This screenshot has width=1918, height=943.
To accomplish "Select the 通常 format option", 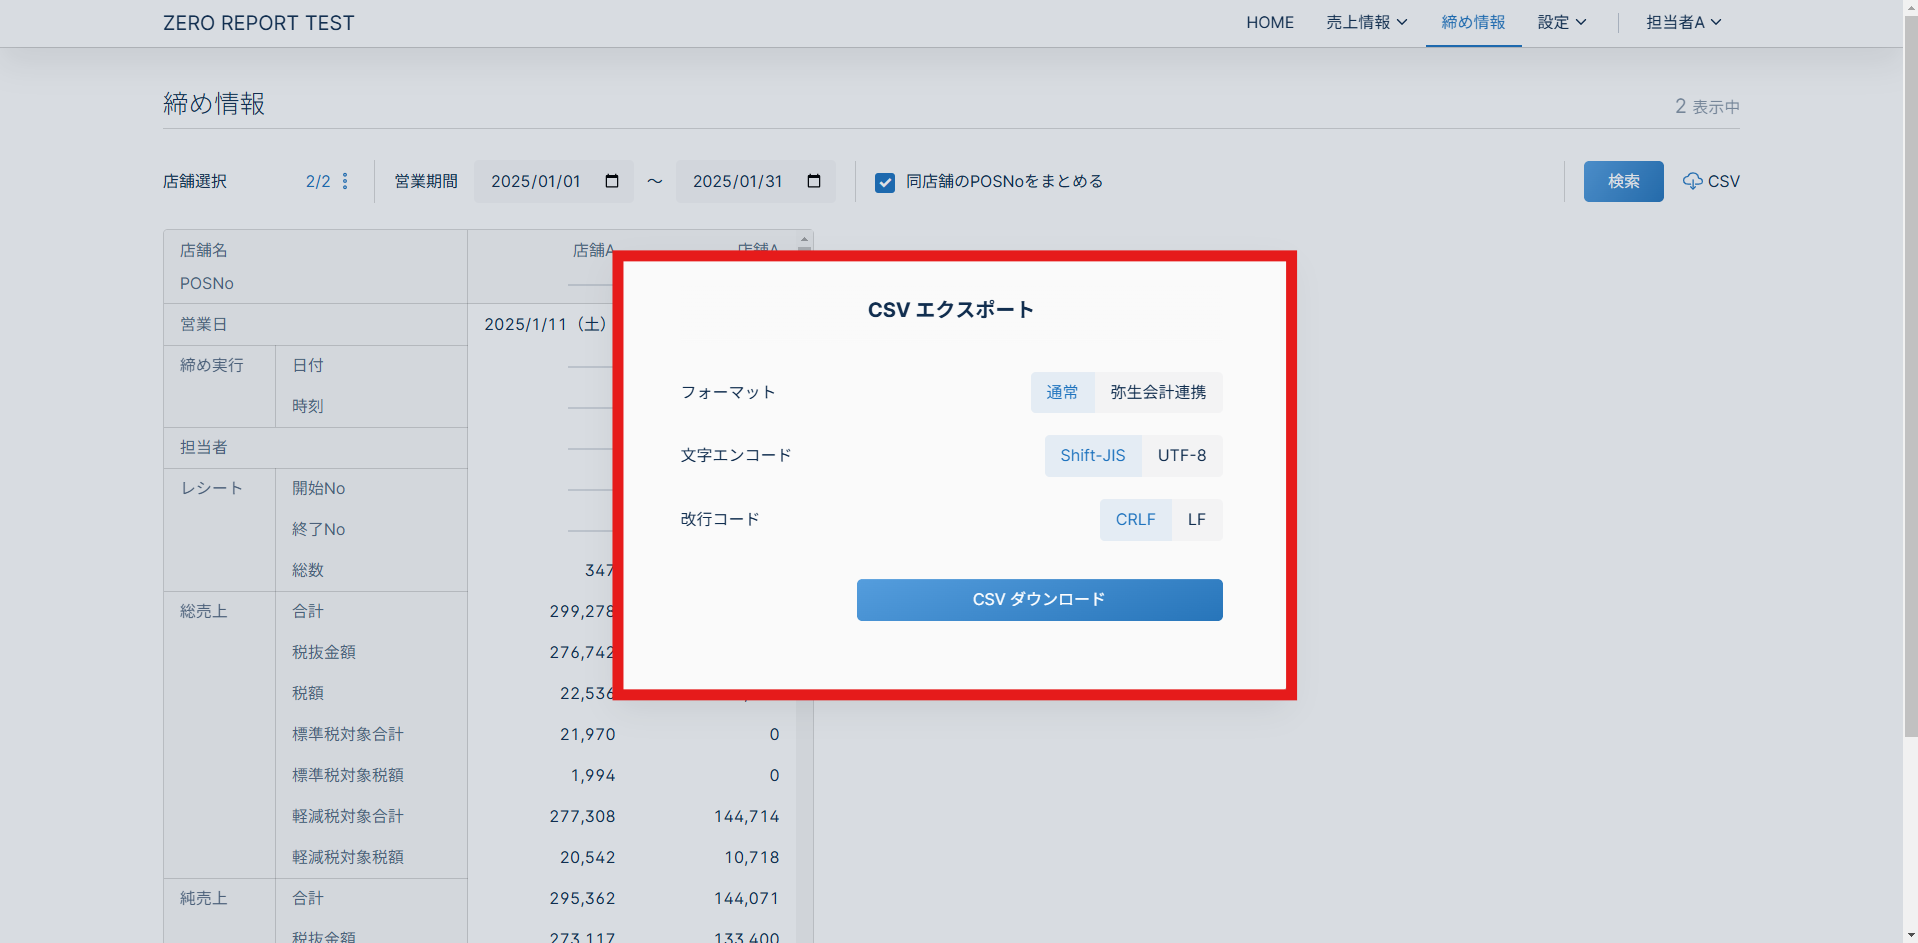I will (x=1062, y=393).
